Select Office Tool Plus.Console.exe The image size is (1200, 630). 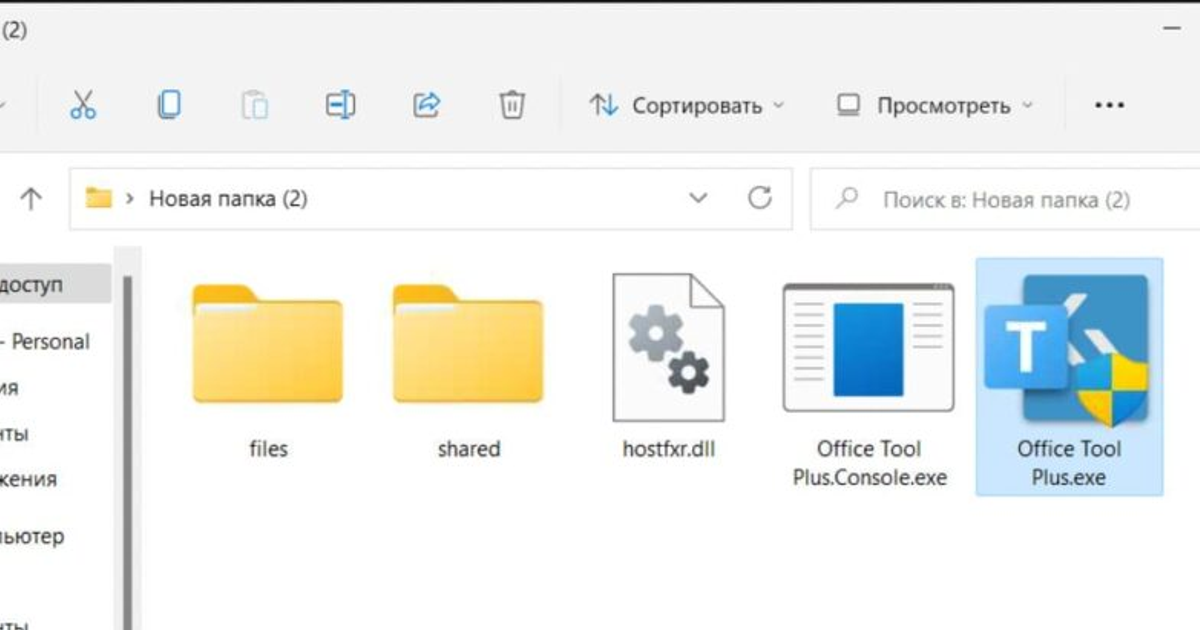869,387
